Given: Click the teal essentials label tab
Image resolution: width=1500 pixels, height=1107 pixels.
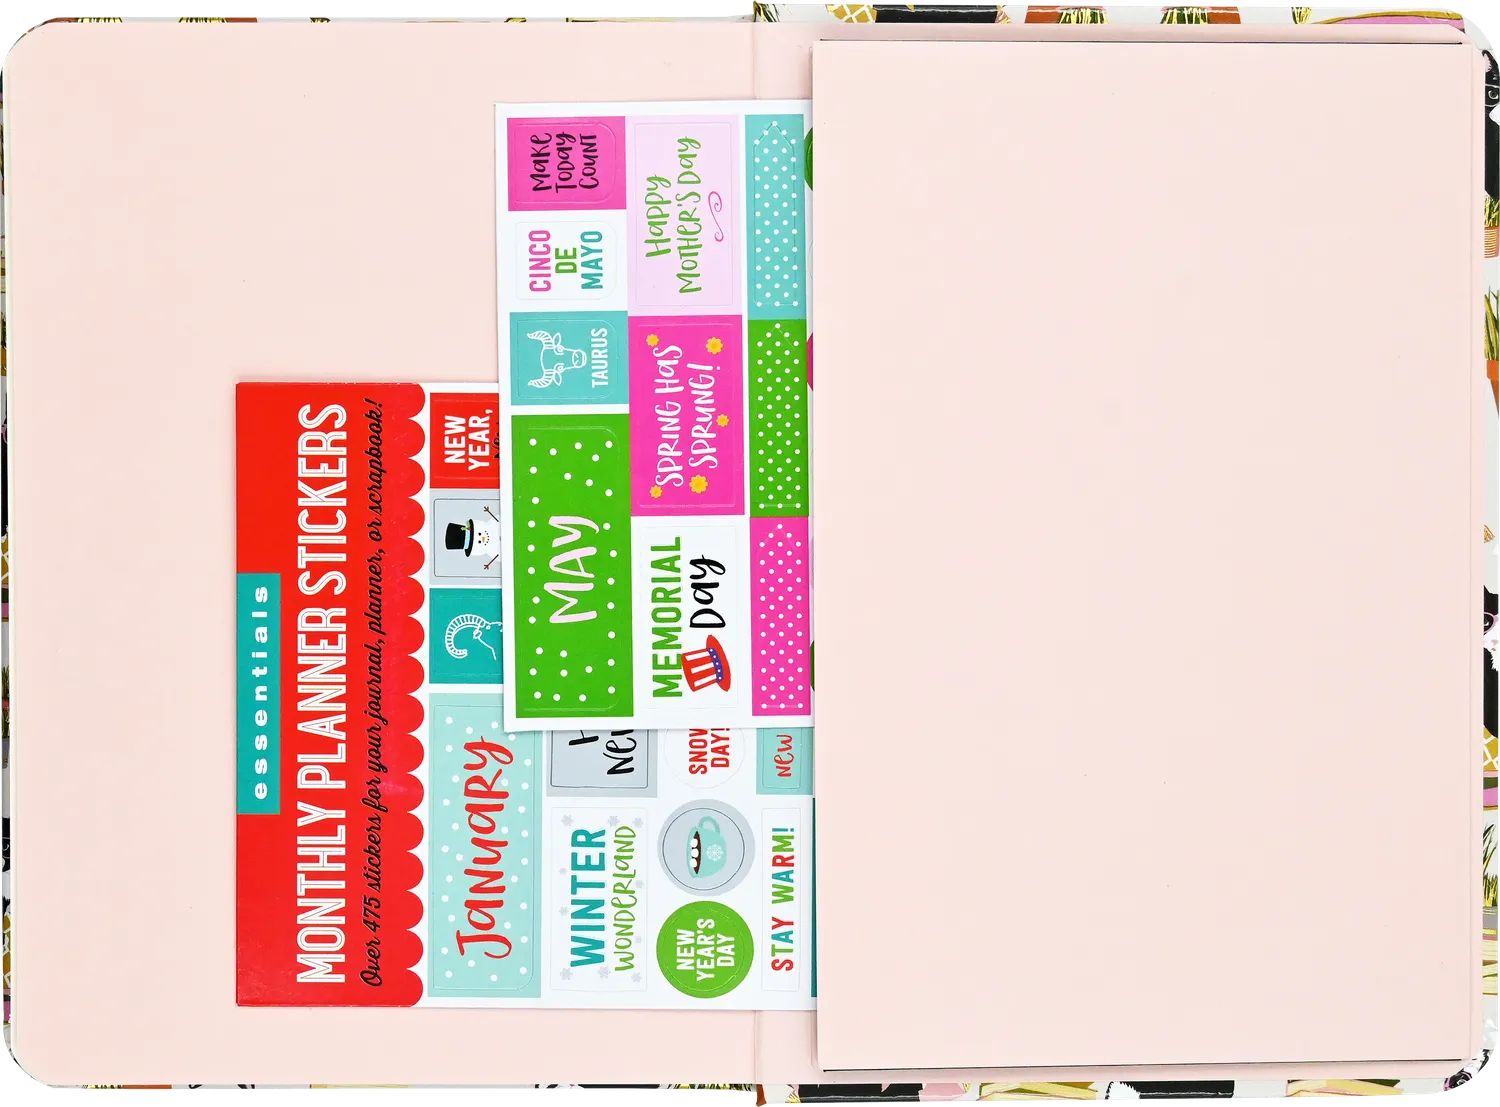Looking at the screenshot, I should click(259, 694).
